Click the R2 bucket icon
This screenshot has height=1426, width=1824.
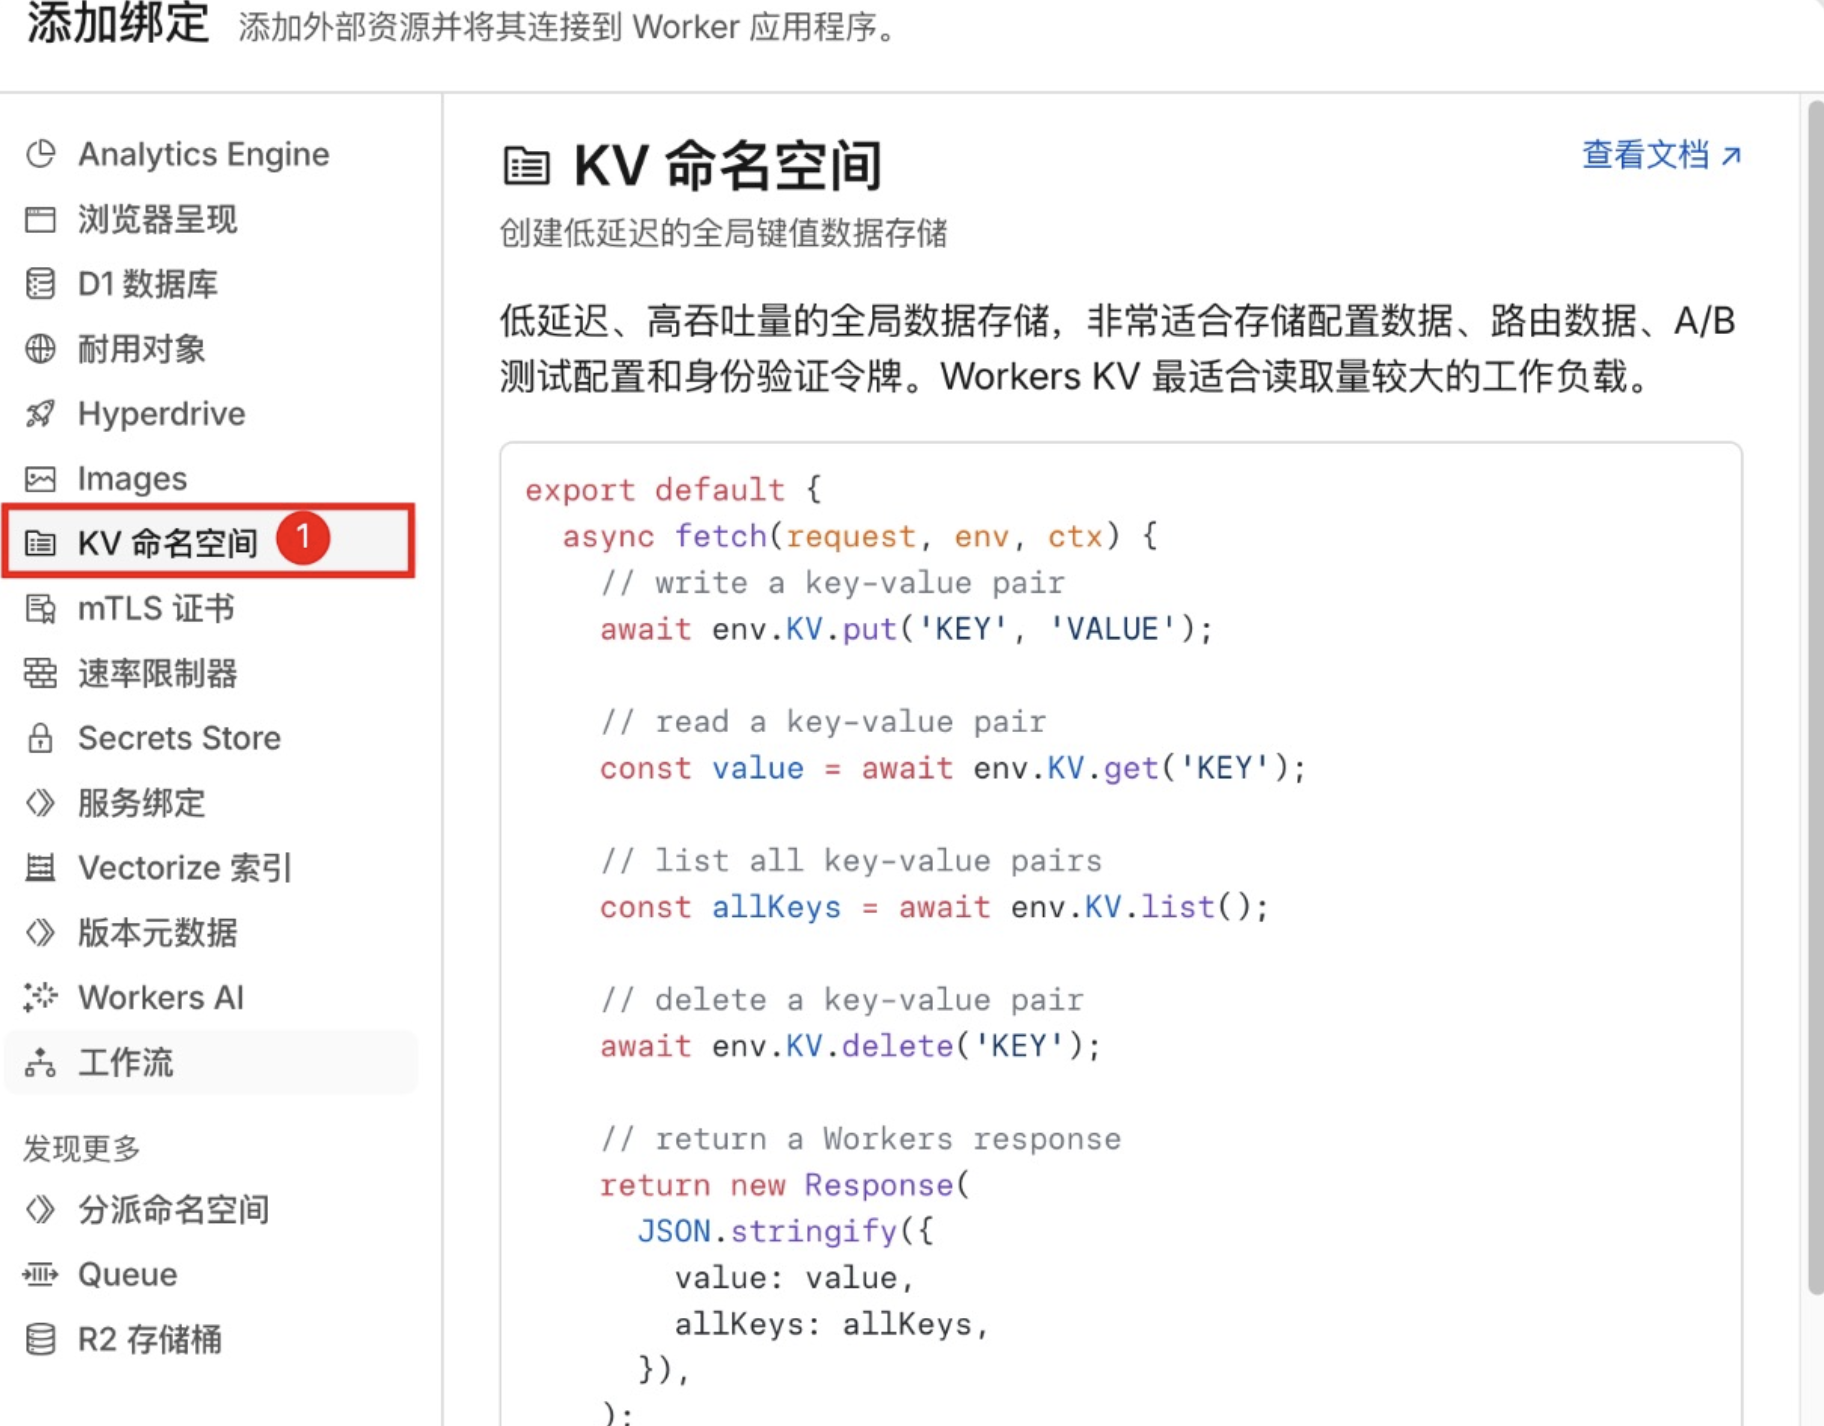tap(41, 1339)
